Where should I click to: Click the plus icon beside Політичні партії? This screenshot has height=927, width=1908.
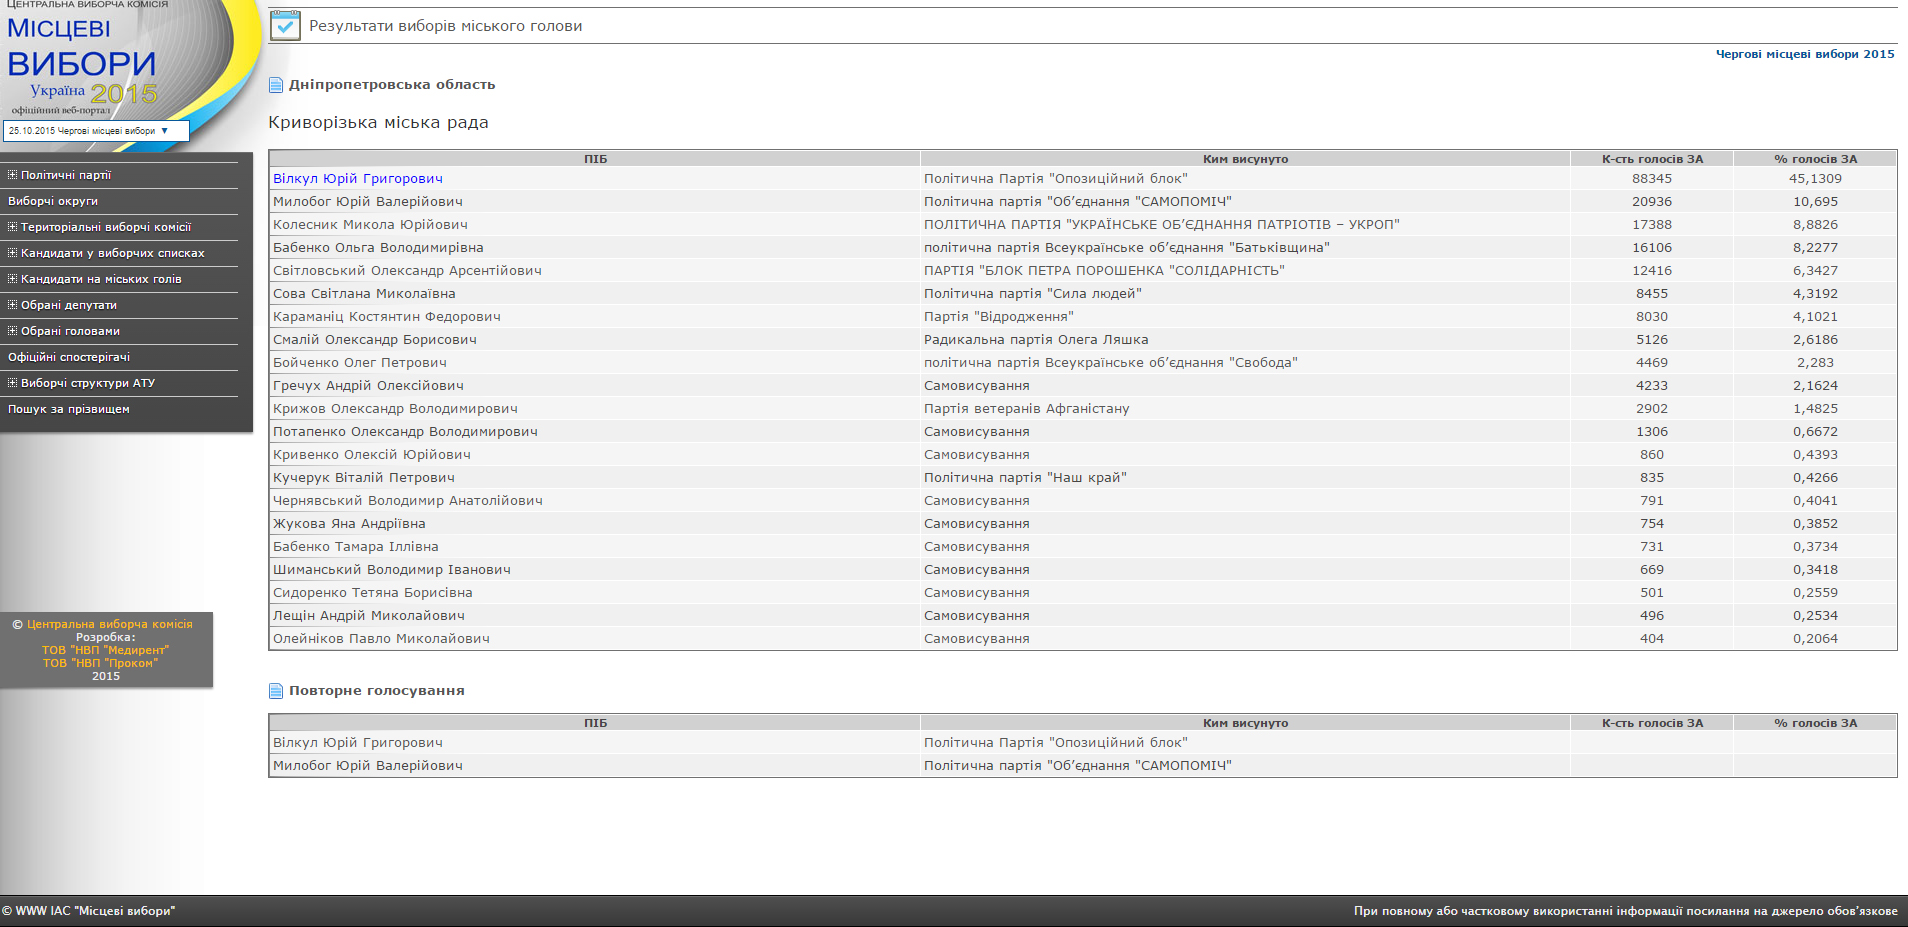(12, 175)
